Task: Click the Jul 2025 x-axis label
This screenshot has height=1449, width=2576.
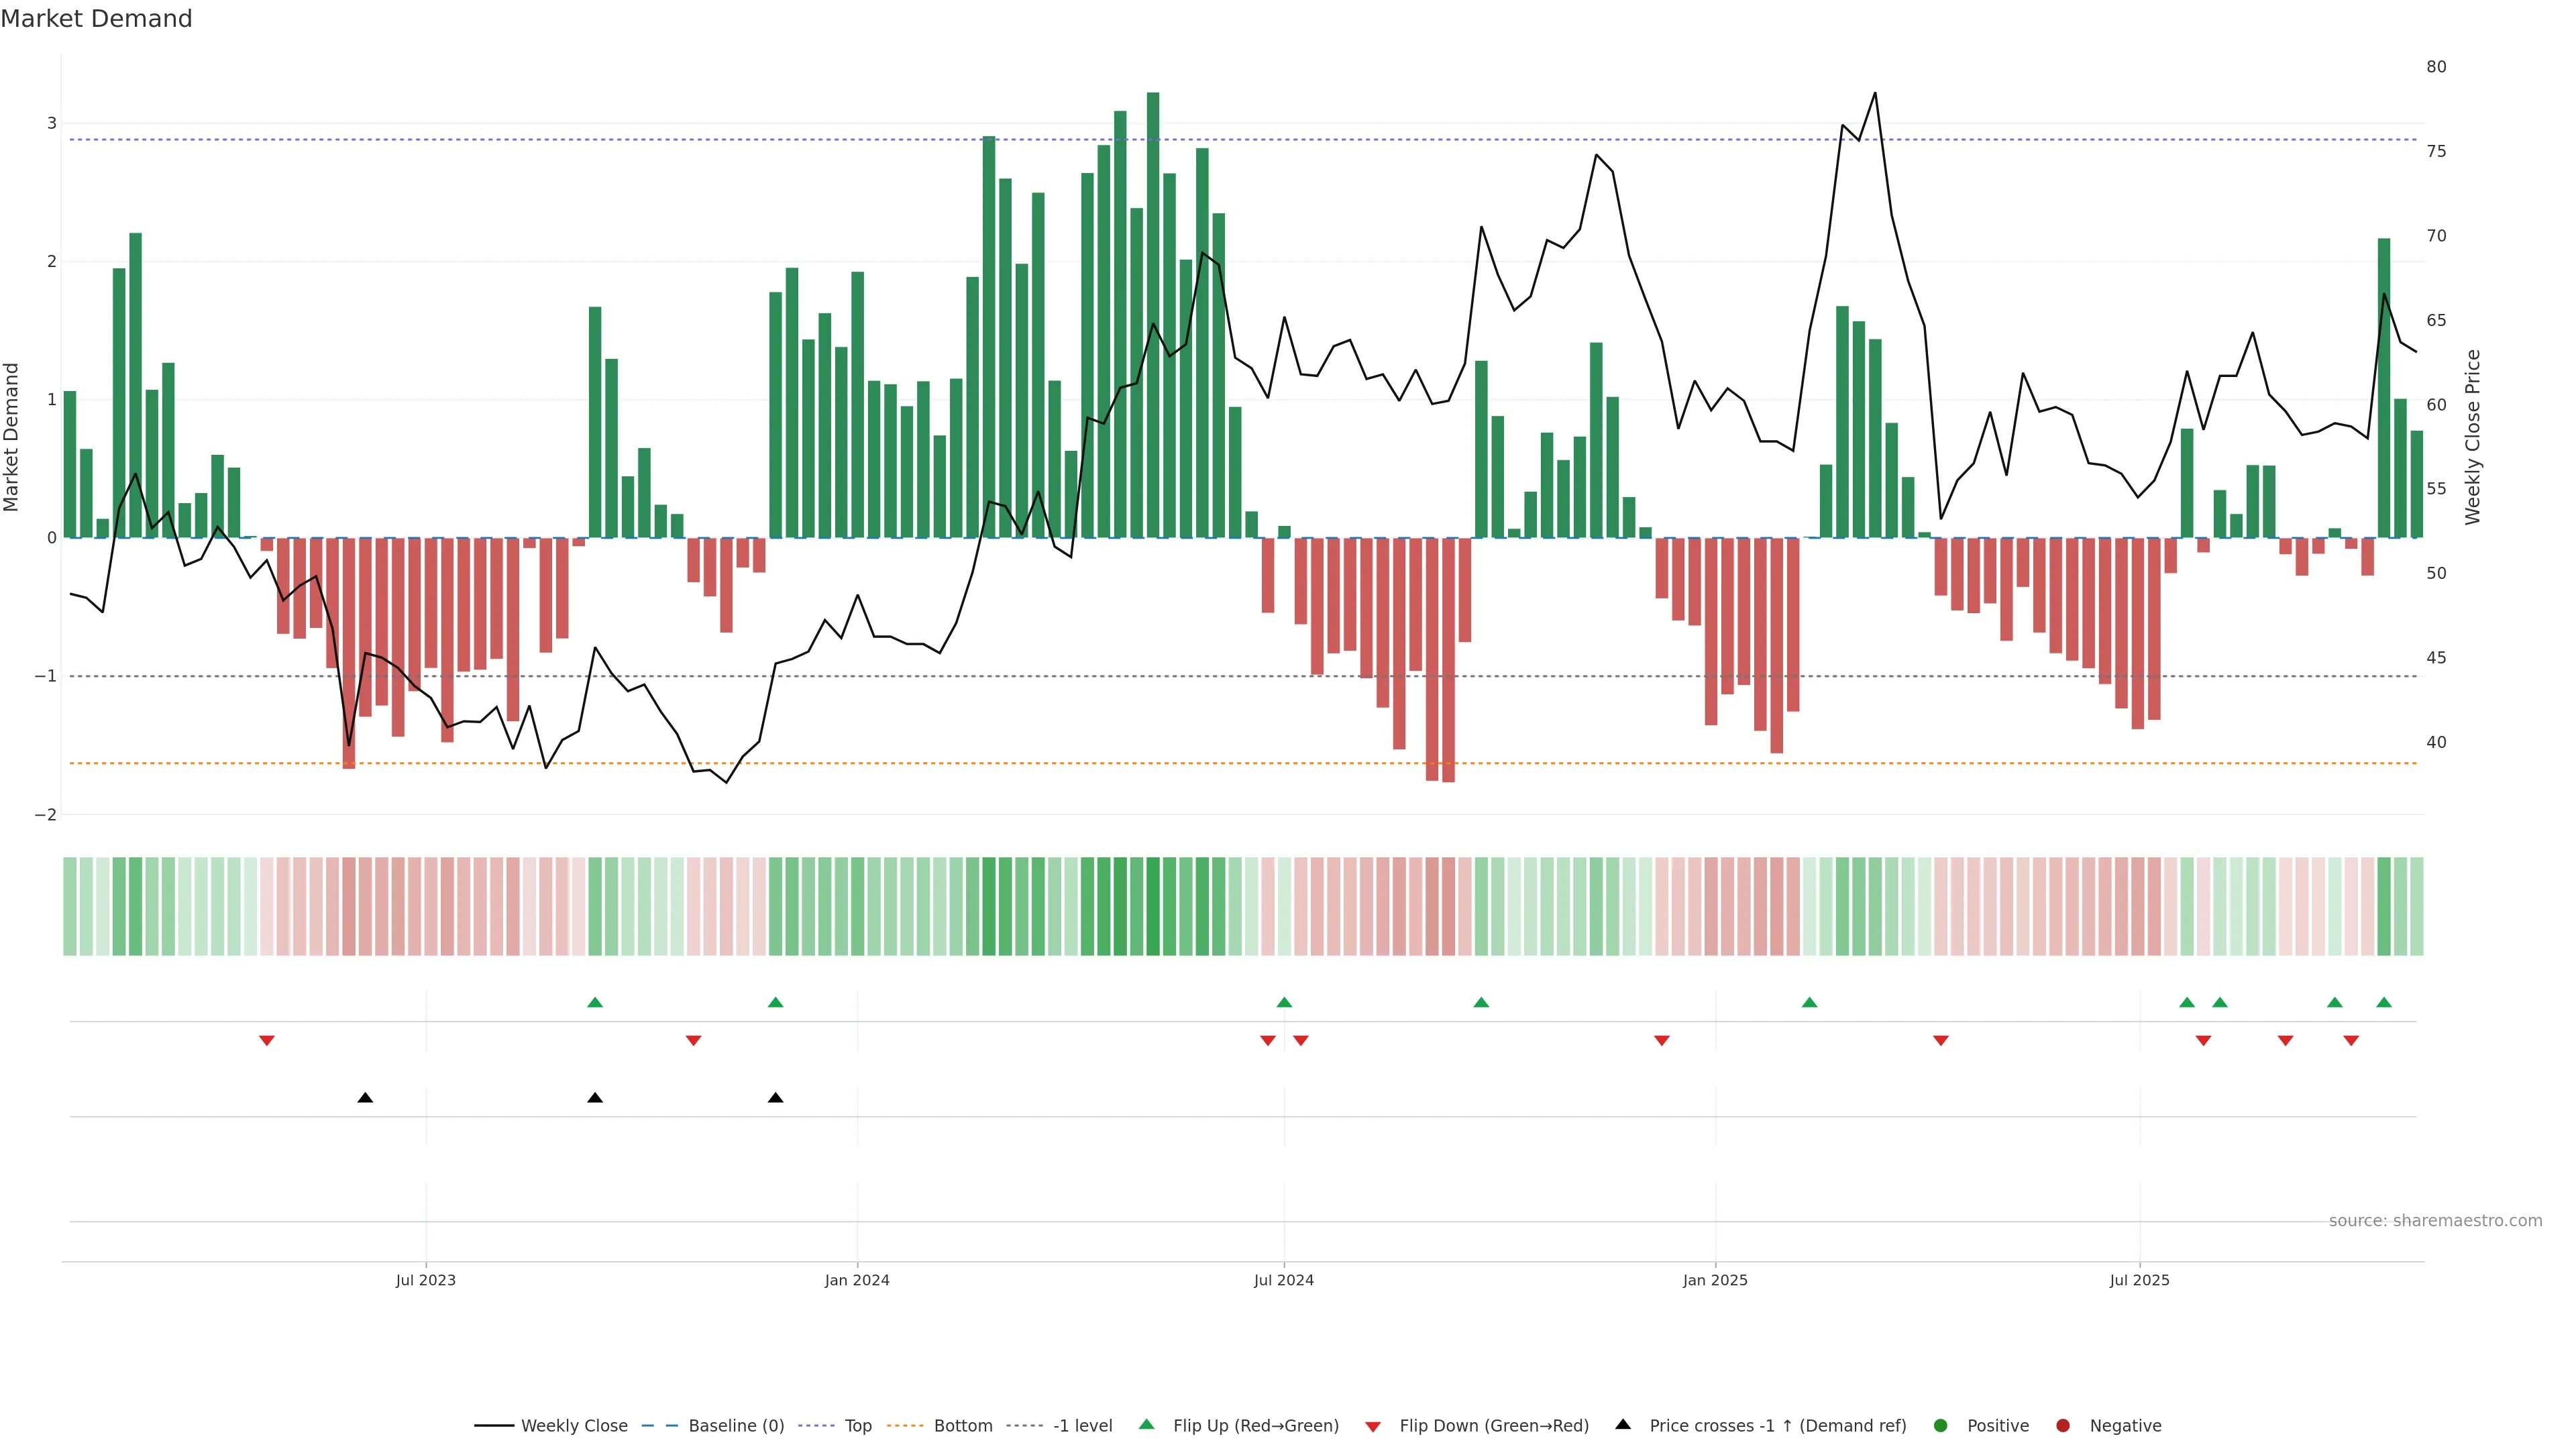Action: pos(2139,1280)
